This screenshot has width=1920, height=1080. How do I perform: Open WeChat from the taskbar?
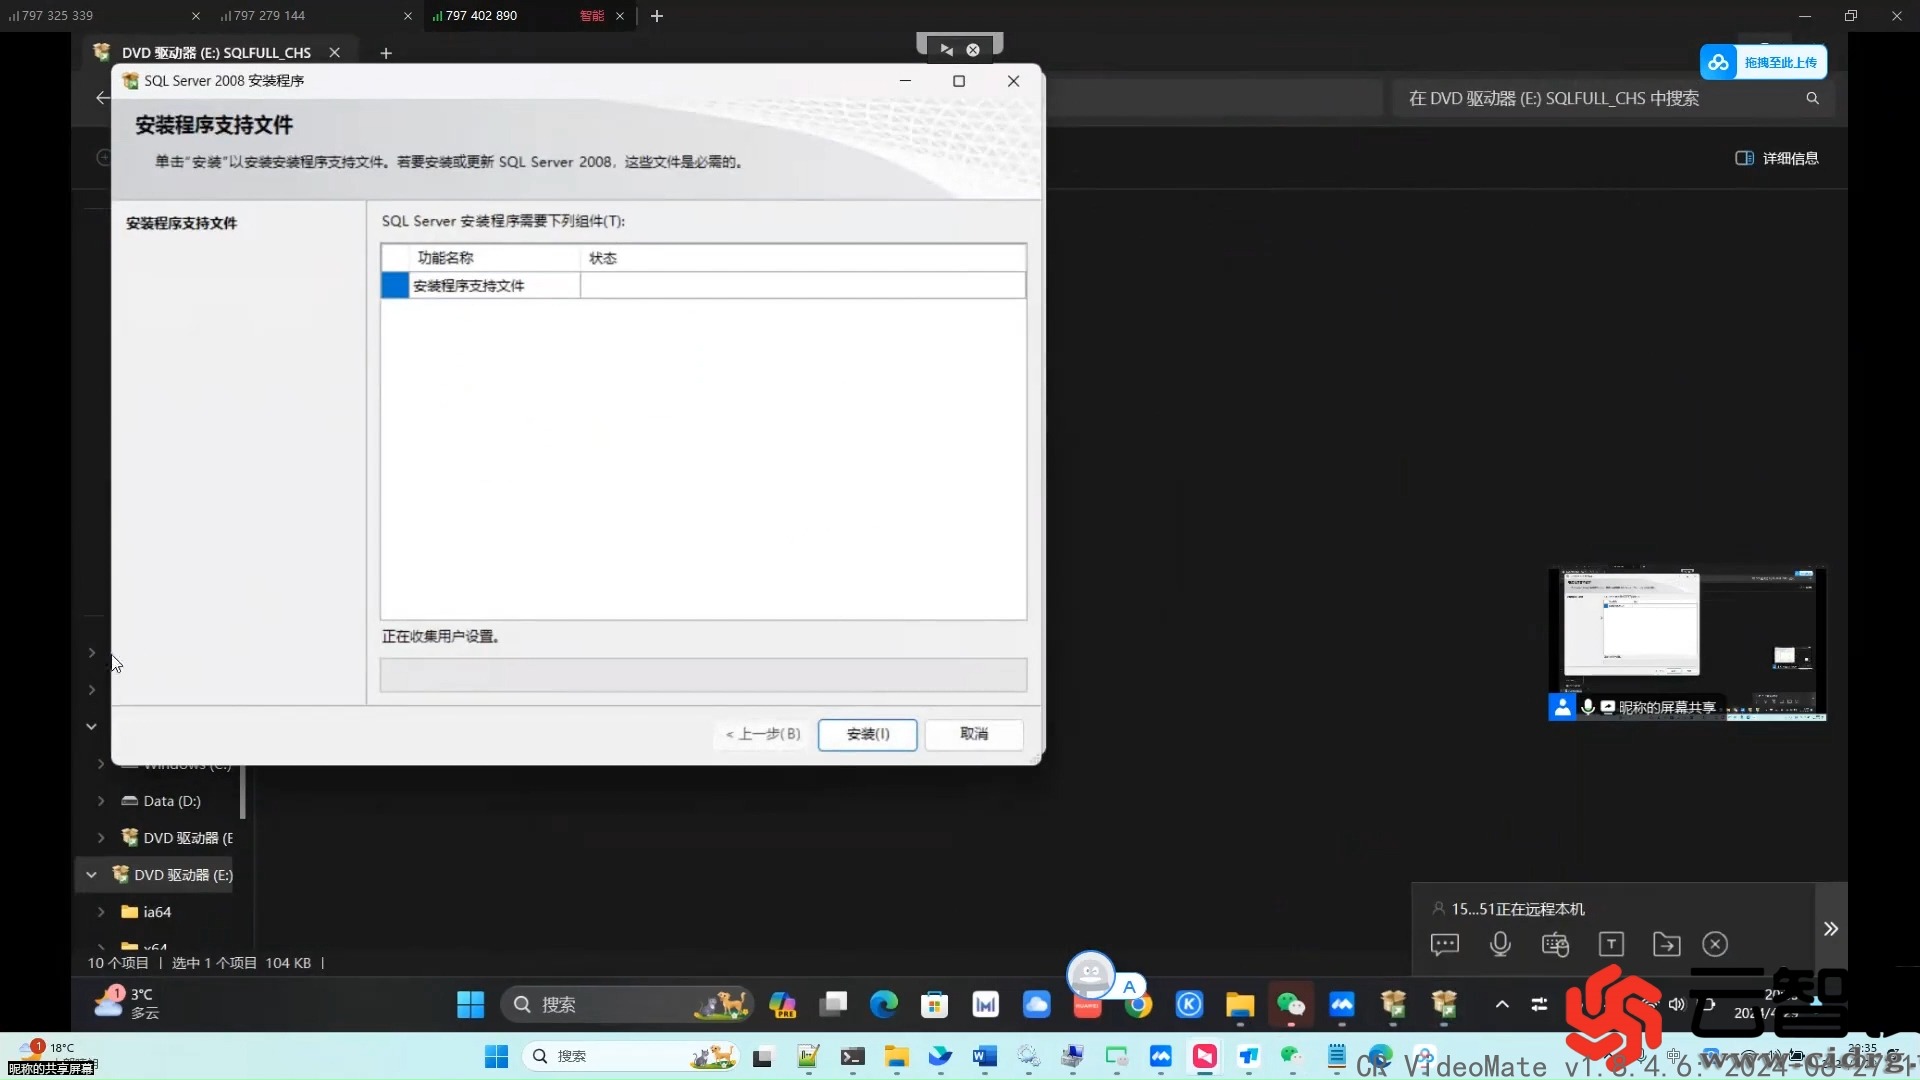pyautogui.click(x=1291, y=1005)
